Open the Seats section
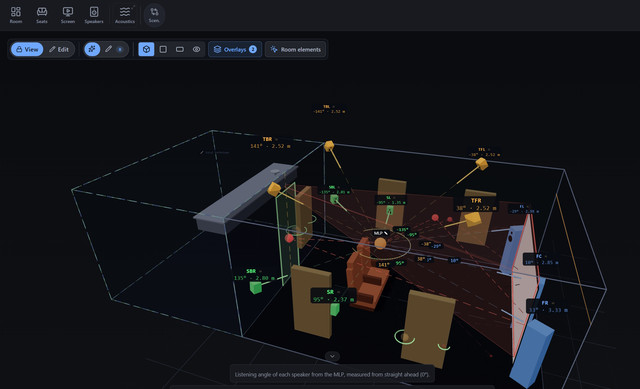 pyautogui.click(x=42, y=15)
